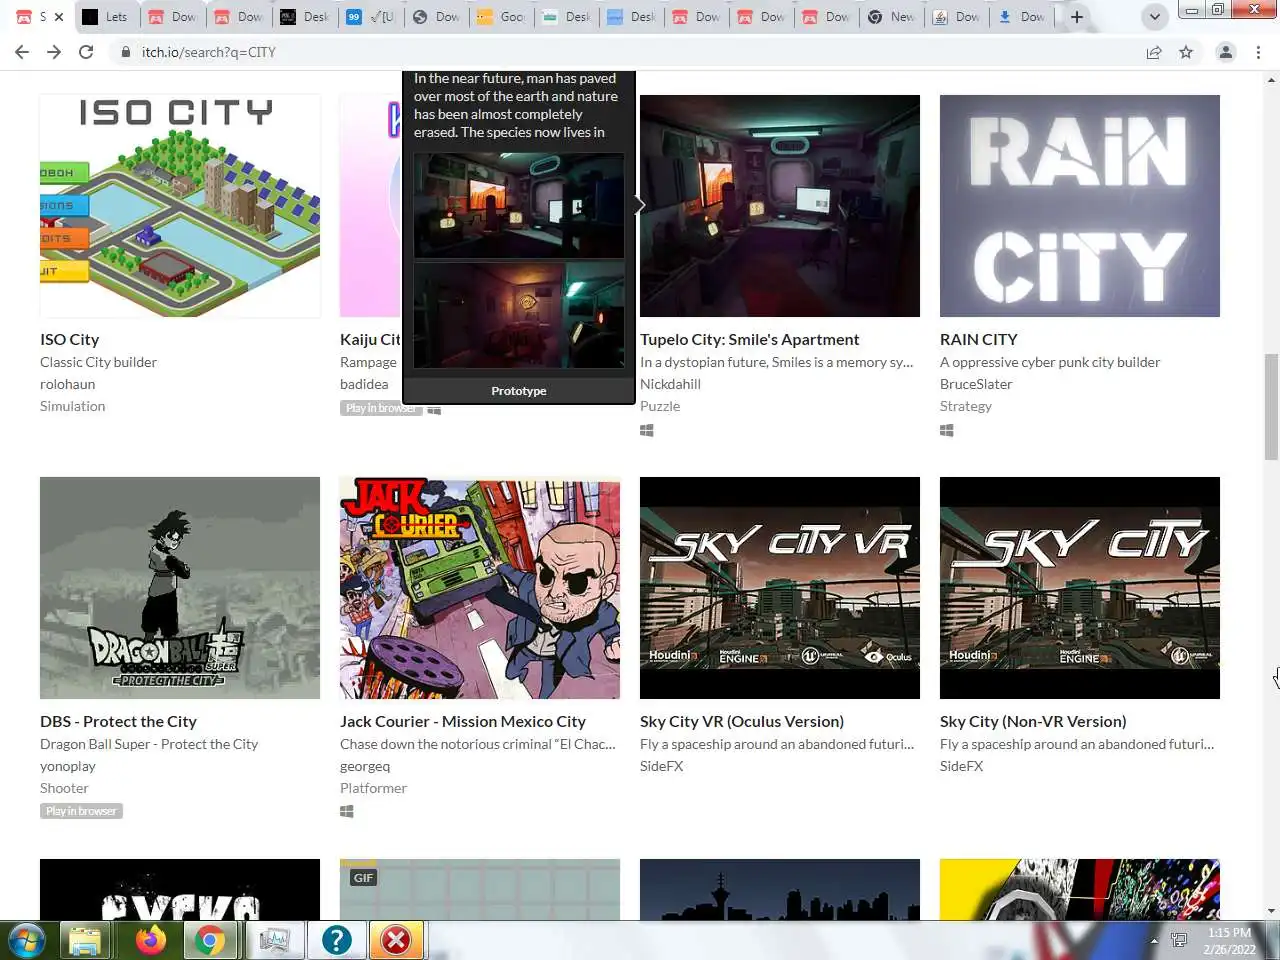
Task: Switch to Chrome in the taskbar
Action: click(210, 940)
